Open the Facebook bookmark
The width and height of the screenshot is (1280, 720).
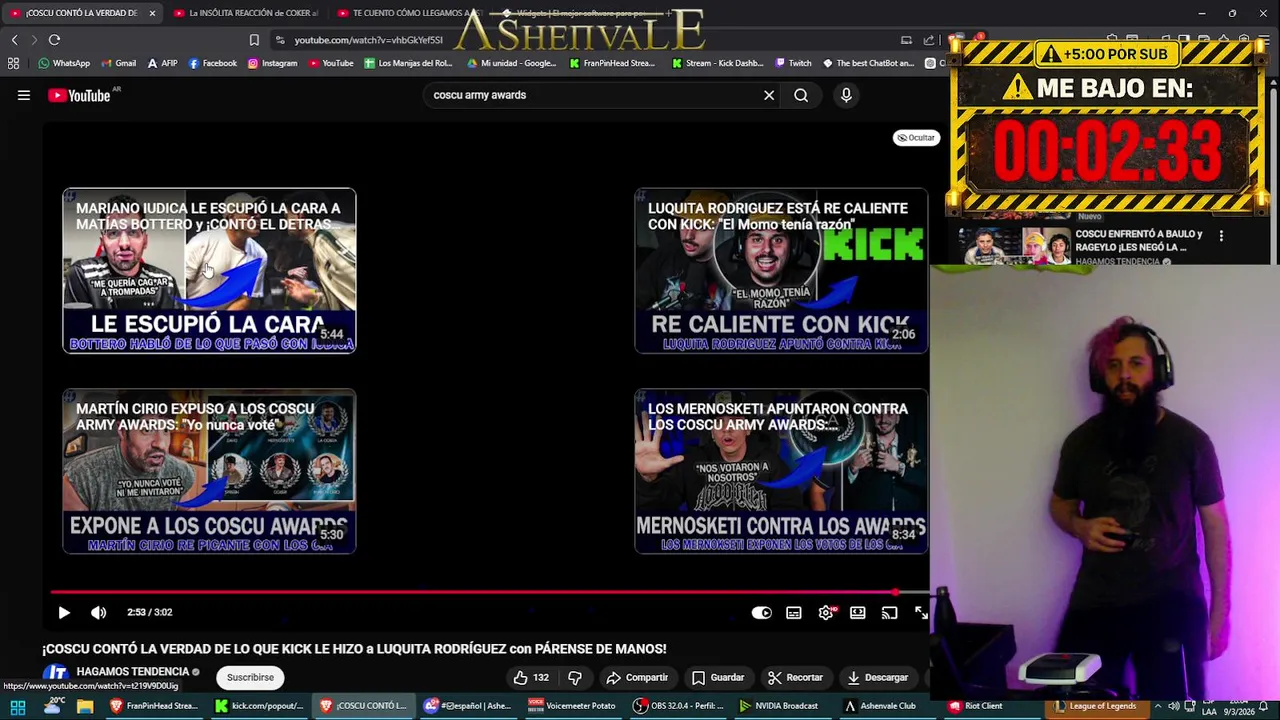(213, 63)
